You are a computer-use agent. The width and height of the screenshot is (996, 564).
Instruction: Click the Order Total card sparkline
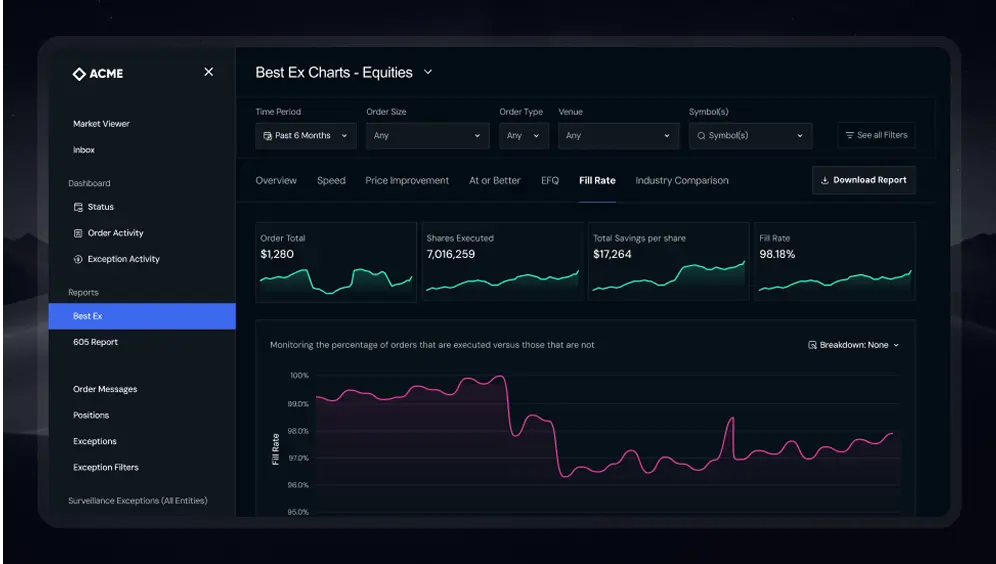(336, 281)
